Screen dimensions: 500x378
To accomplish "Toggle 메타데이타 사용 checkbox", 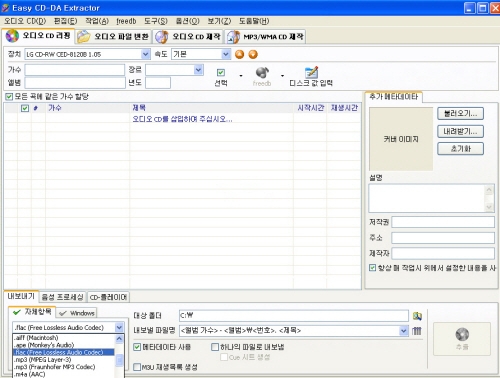I will [137, 347].
